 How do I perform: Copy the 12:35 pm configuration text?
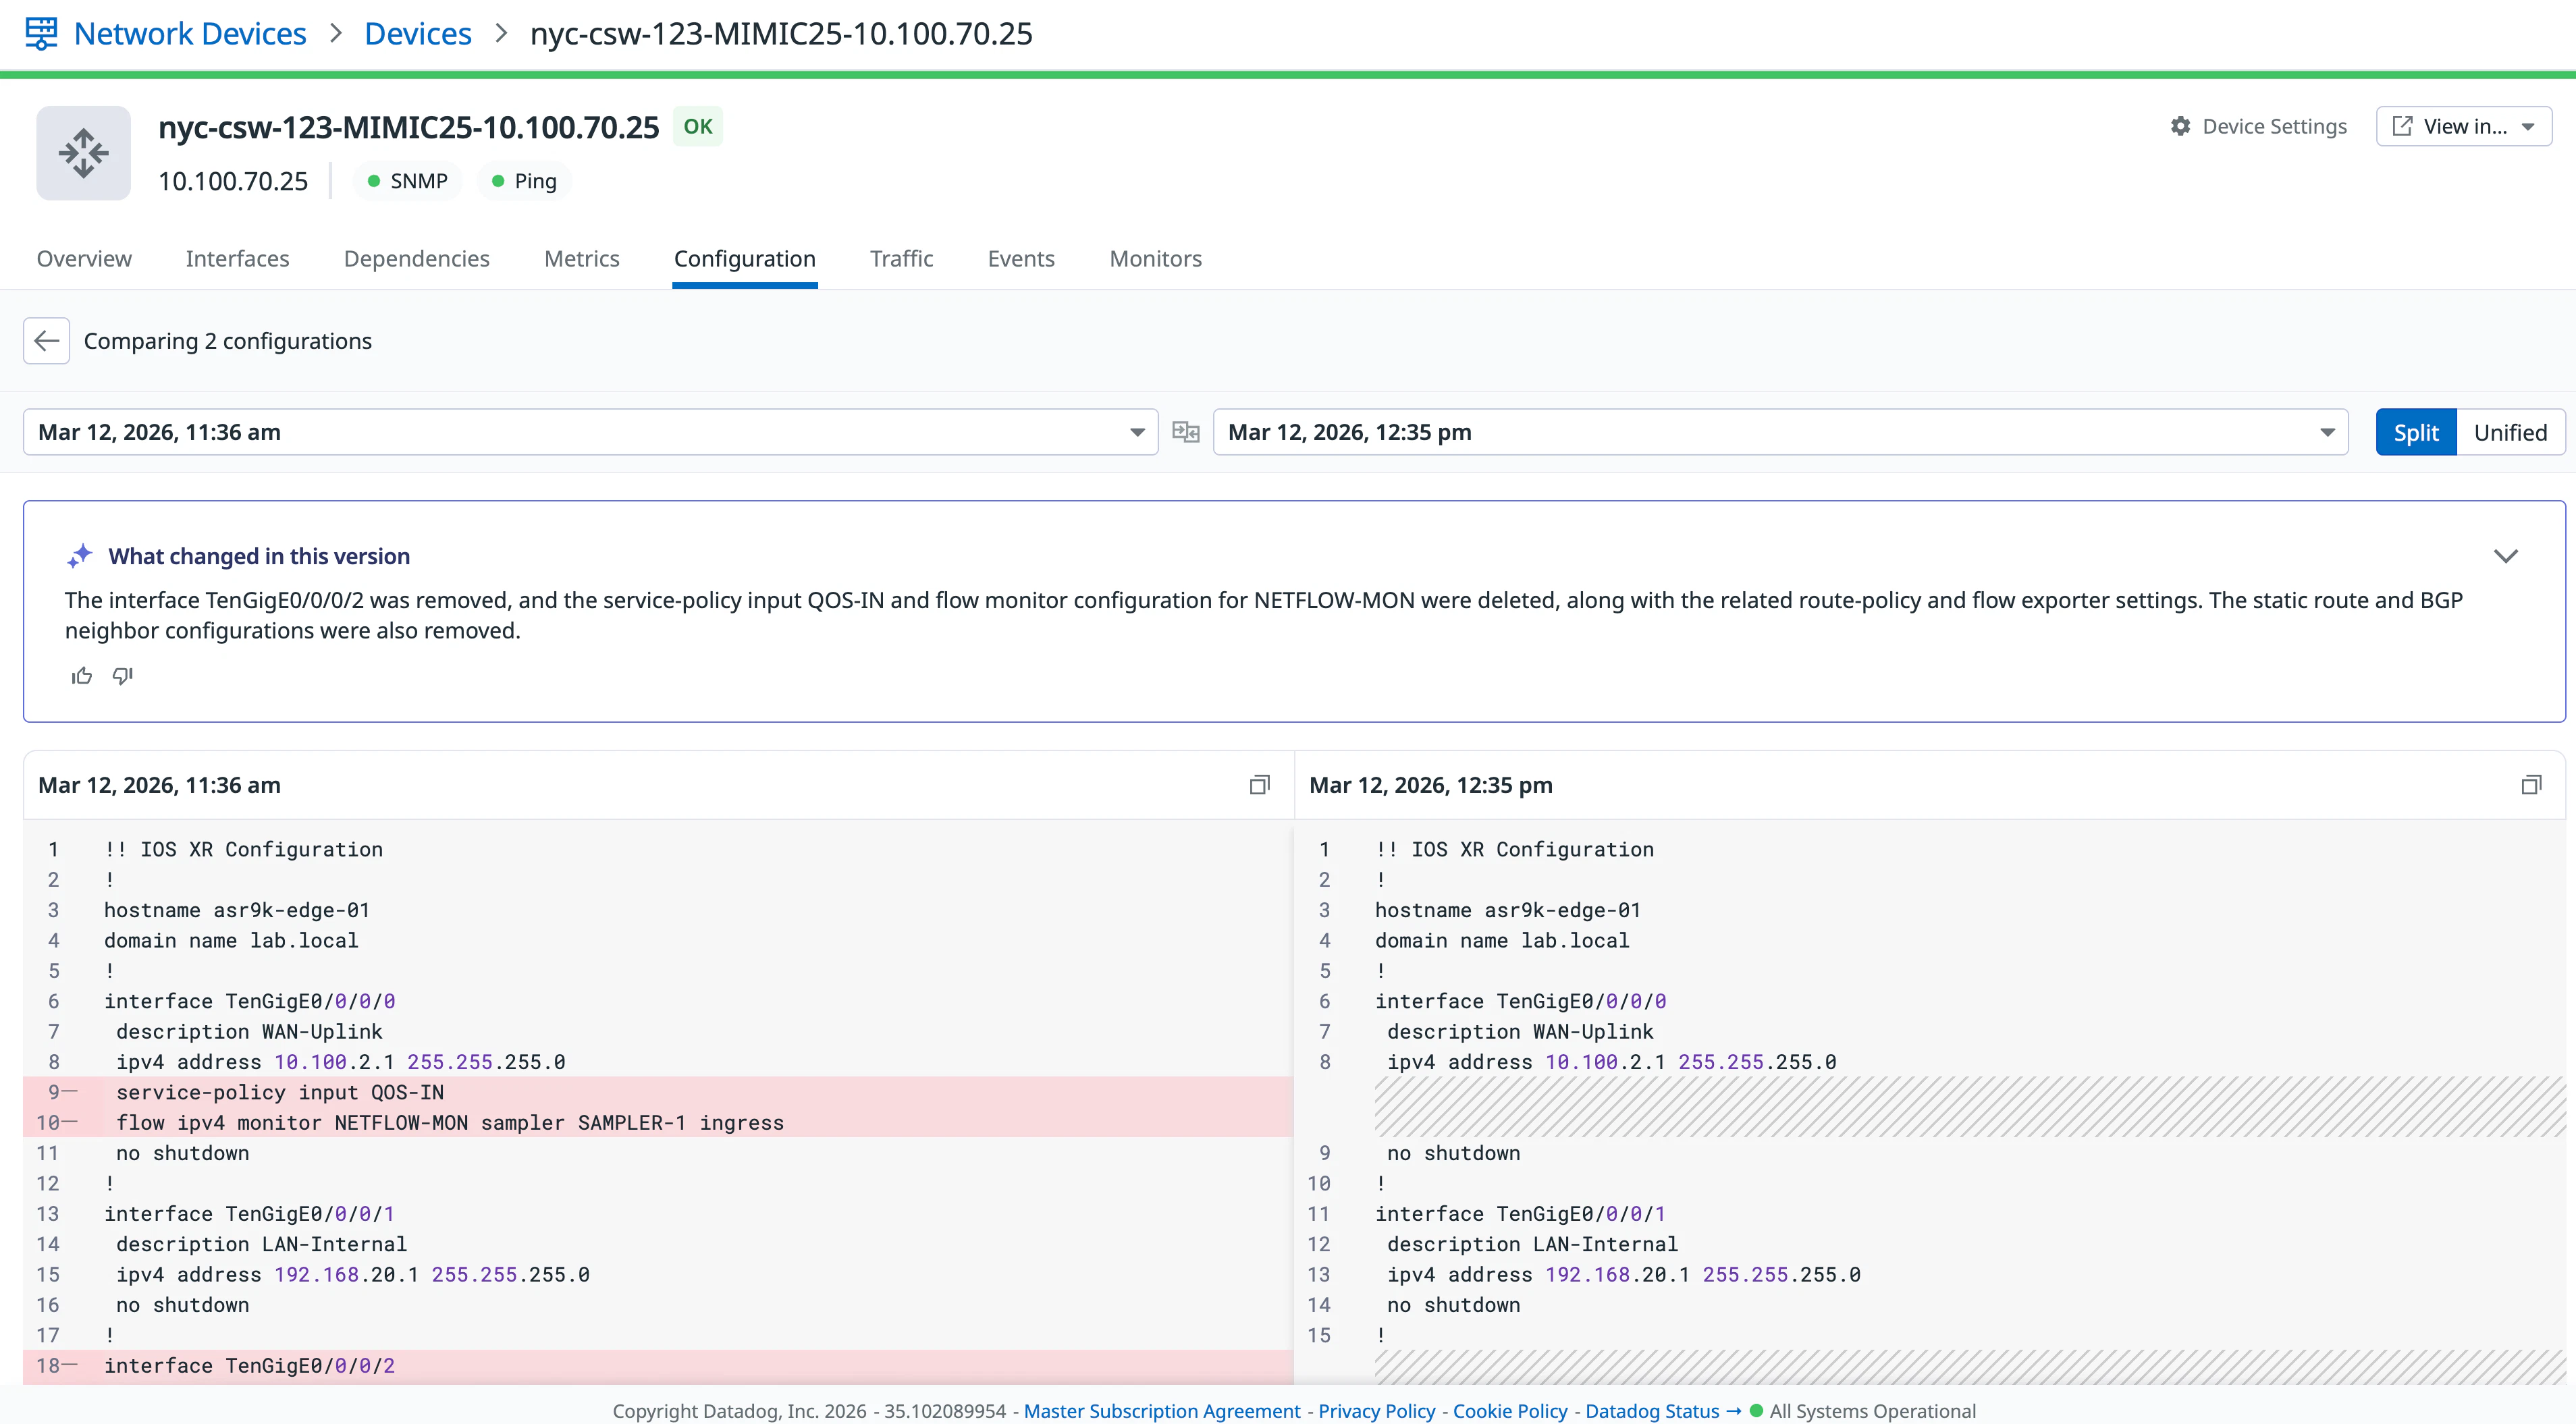pos(2531,785)
